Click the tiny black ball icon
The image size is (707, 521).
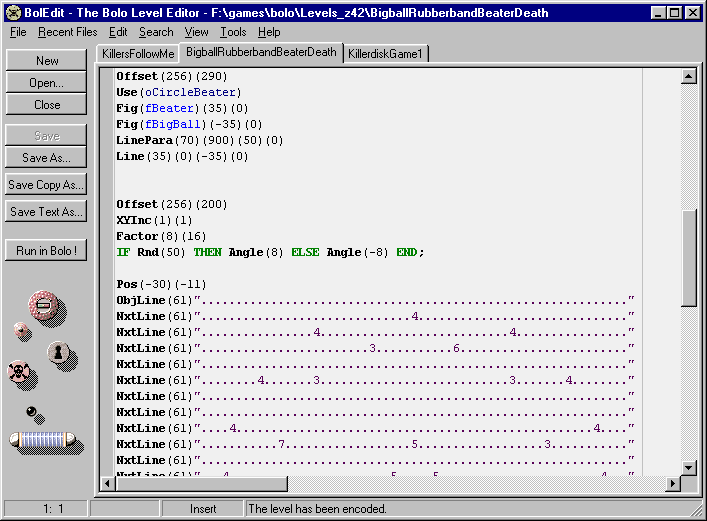pyautogui.click(x=31, y=411)
